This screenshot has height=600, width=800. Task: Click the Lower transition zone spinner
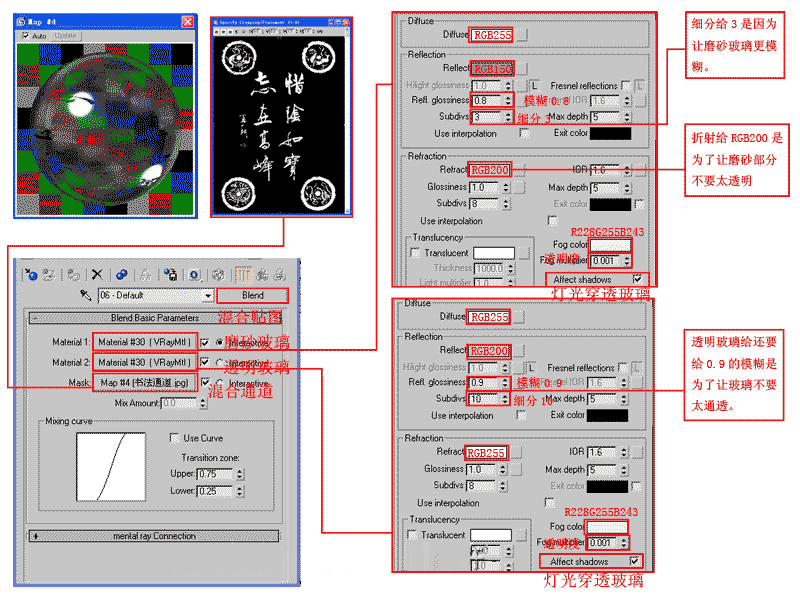tap(240, 491)
